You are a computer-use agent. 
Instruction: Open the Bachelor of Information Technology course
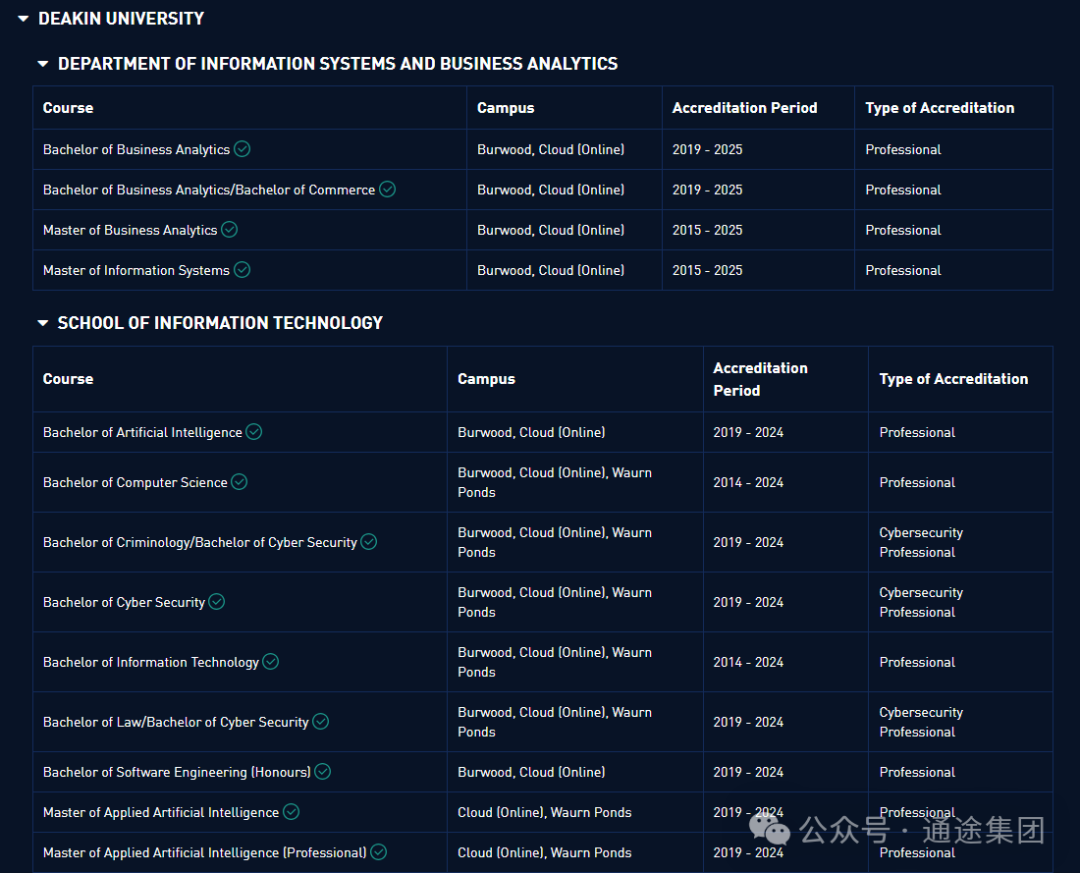tap(151, 662)
